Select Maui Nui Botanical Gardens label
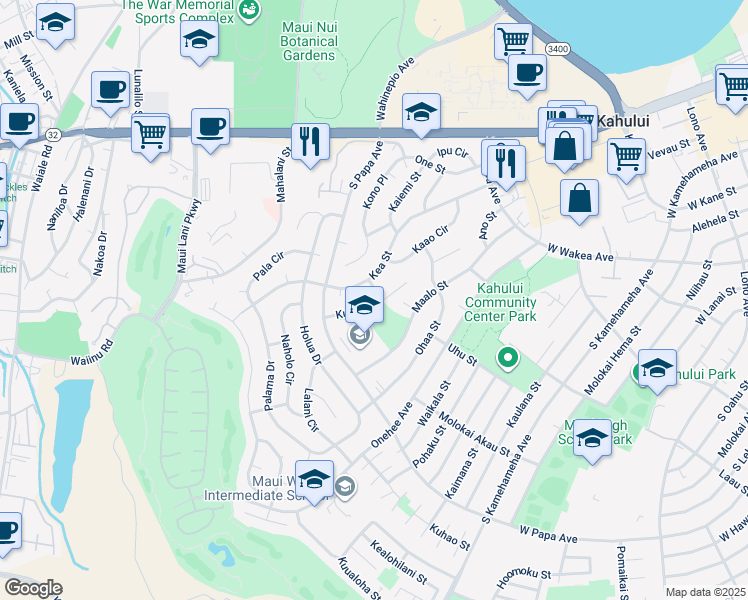 (x=309, y=41)
